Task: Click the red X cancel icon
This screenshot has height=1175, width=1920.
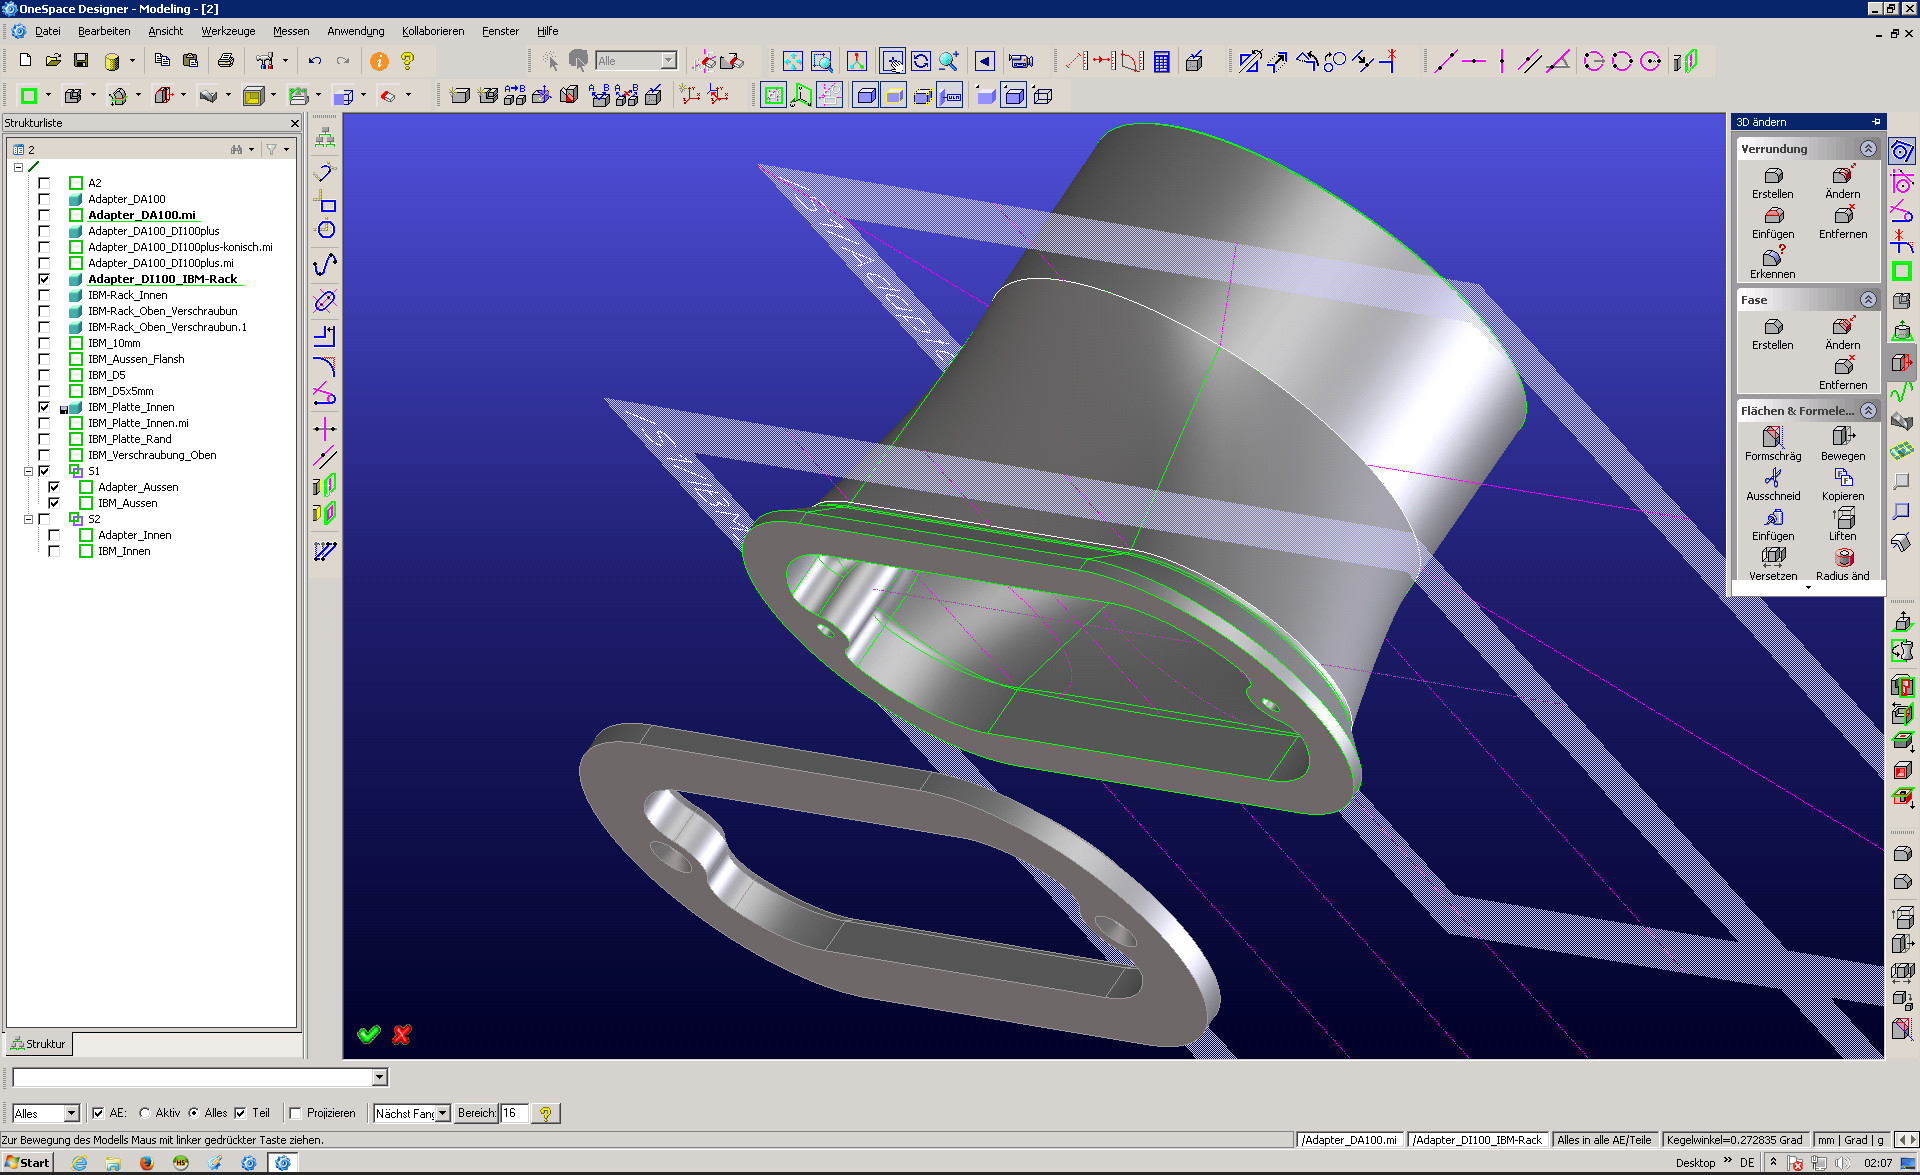Action: (402, 1034)
